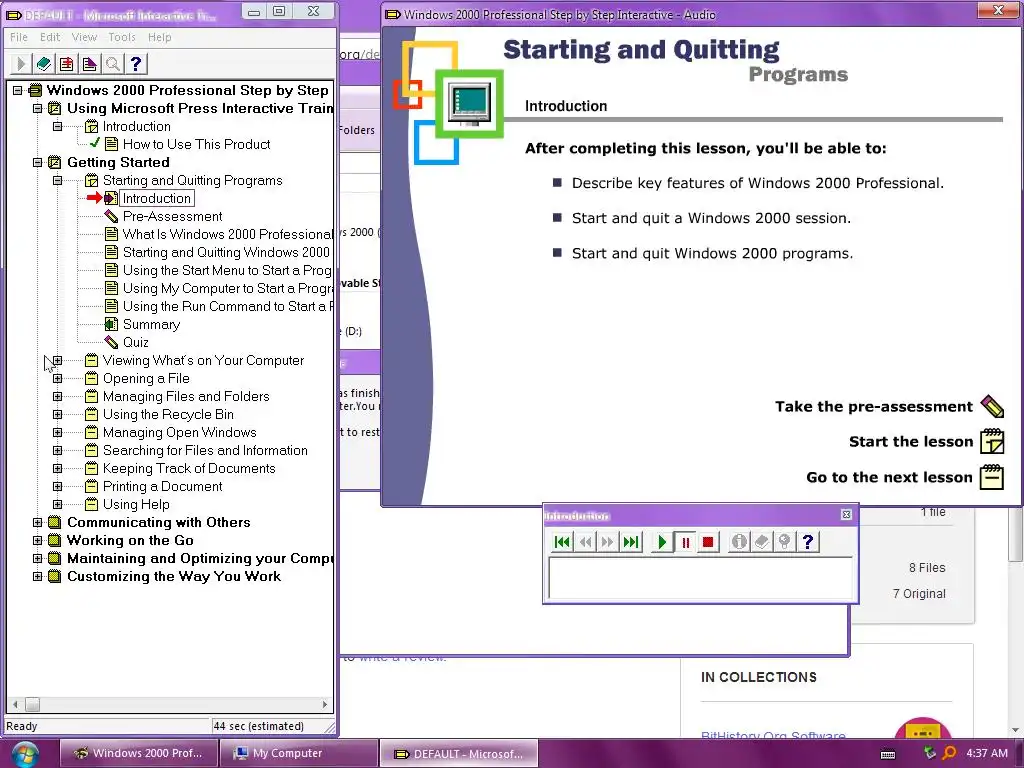Switch to Windows 2000 Prof taskbar button
Screen dimensions: 1024x768
click(138, 753)
